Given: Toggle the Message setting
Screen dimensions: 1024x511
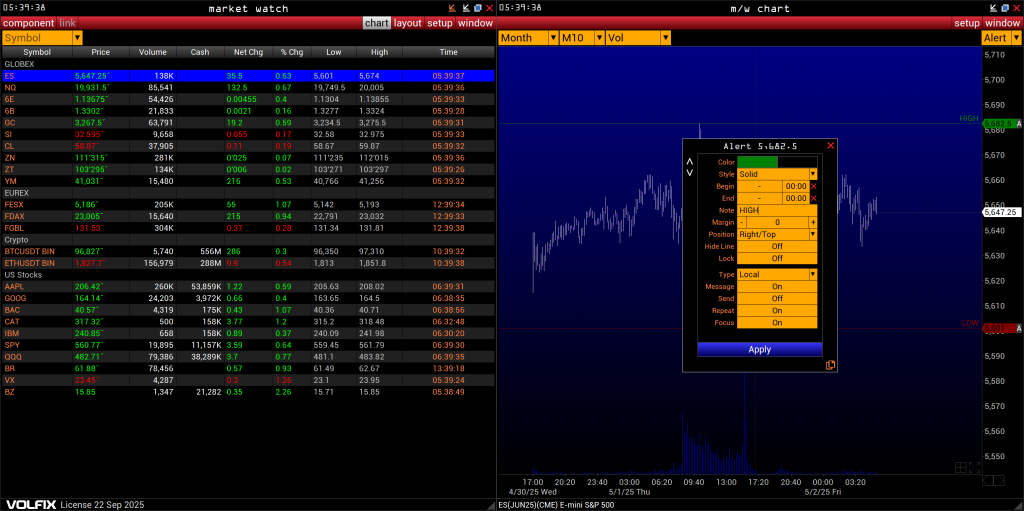Looking at the screenshot, I should (x=777, y=286).
